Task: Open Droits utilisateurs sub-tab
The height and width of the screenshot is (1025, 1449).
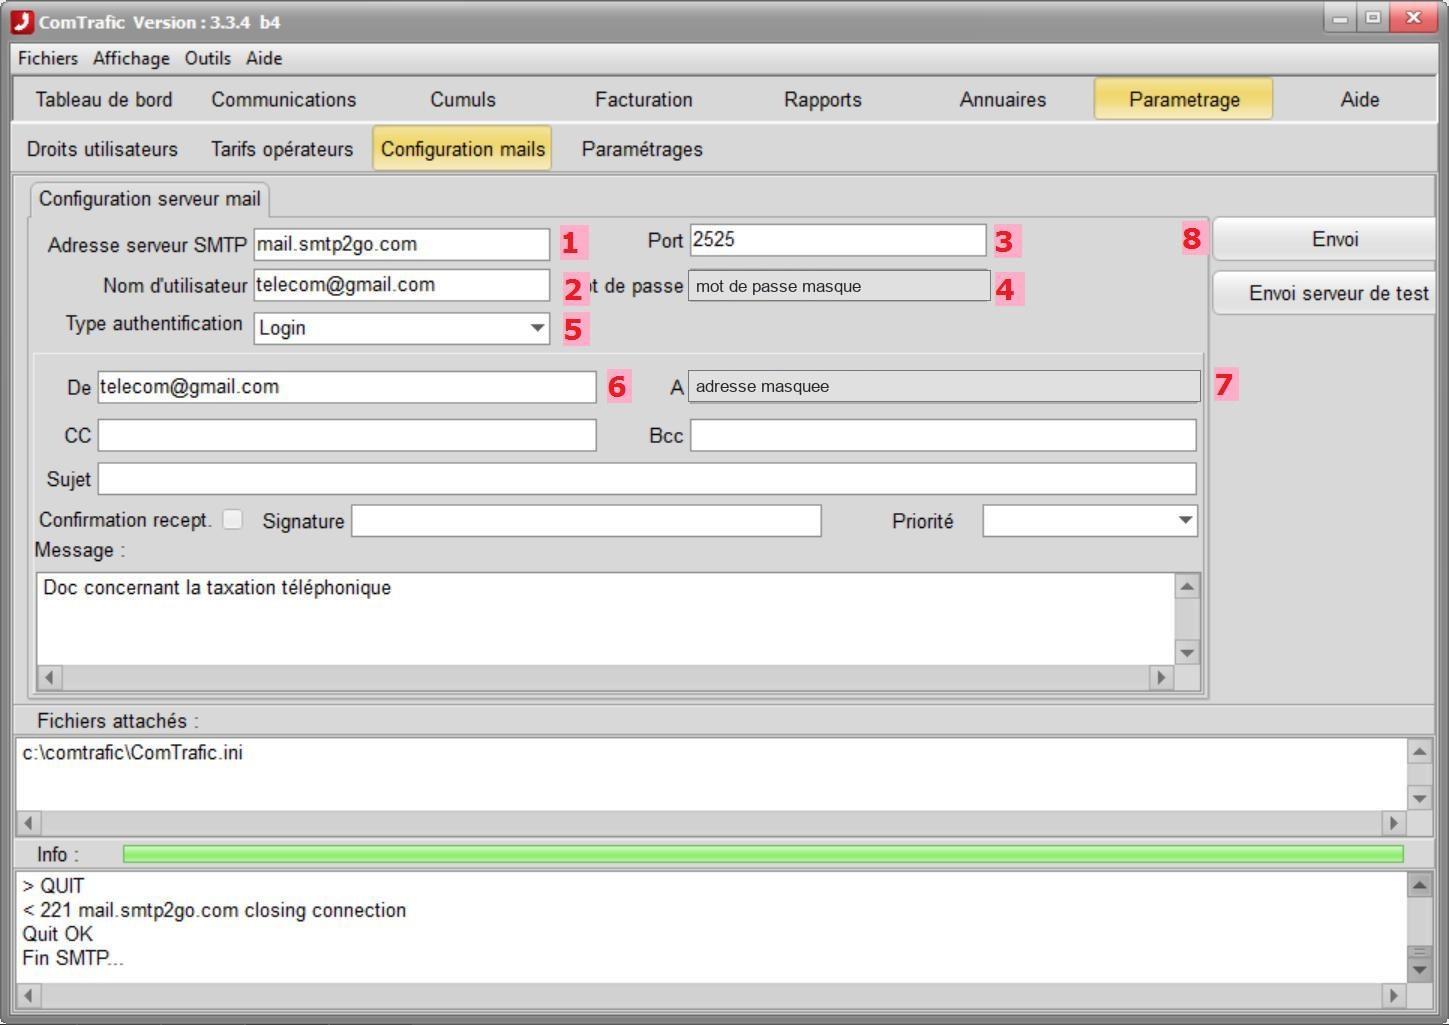Action: (x=102, y=149)
